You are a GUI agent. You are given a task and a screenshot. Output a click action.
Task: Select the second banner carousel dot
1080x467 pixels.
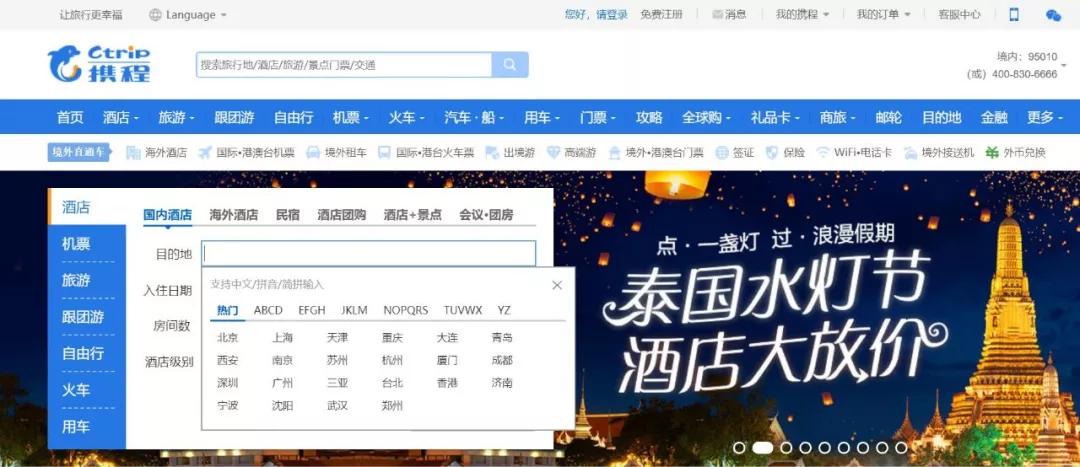pos(762,448)
